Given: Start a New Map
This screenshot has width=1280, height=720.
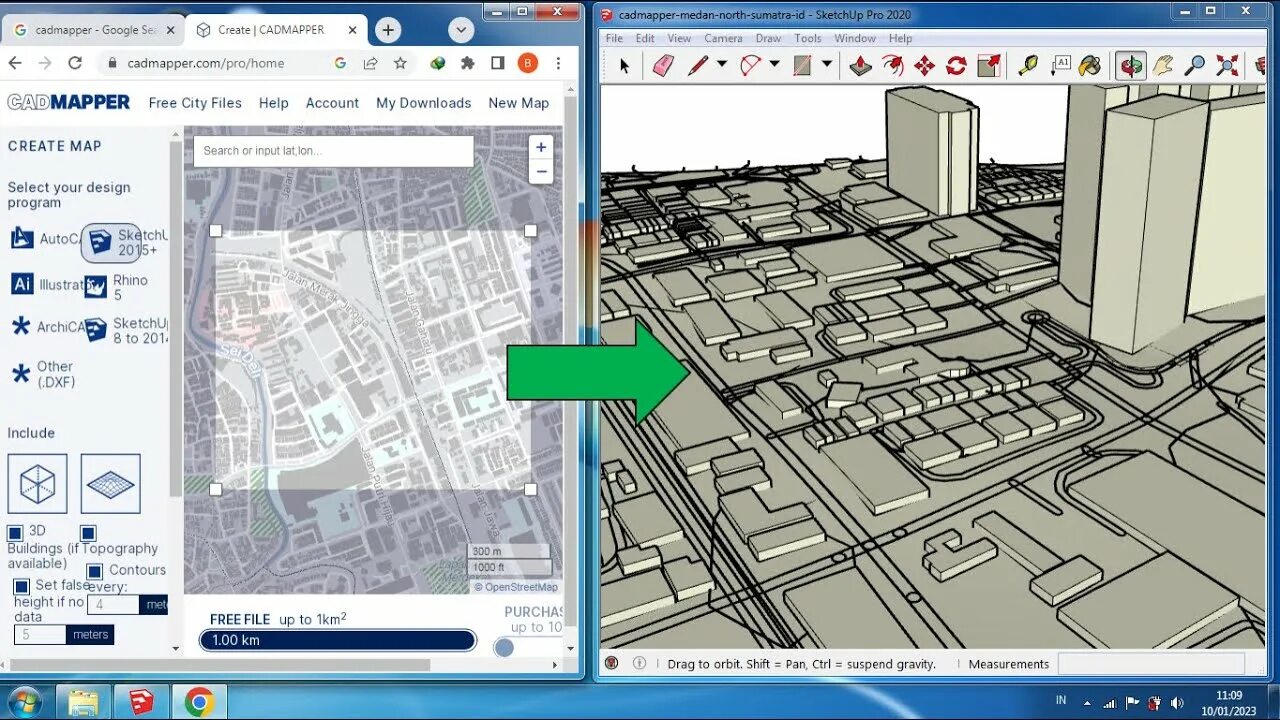Looking at the screenshot, I should click(518, 103).
